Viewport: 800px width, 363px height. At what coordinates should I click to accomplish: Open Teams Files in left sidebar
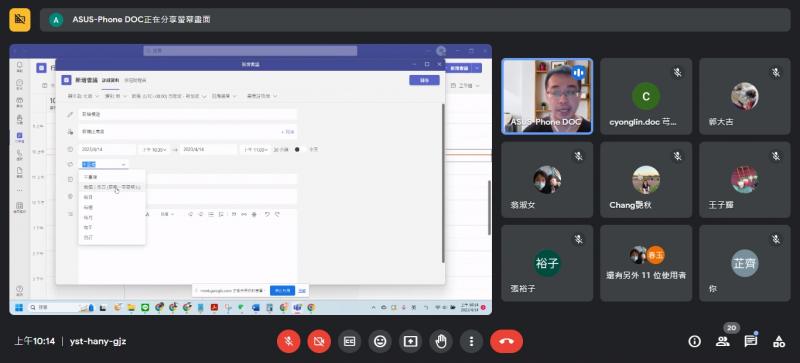pos(20,173)
